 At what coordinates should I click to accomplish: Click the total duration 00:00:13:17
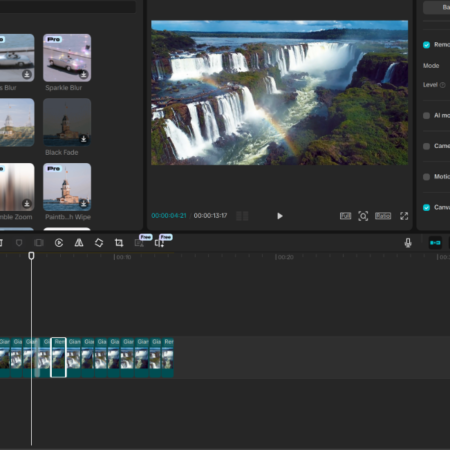(210, 216)
